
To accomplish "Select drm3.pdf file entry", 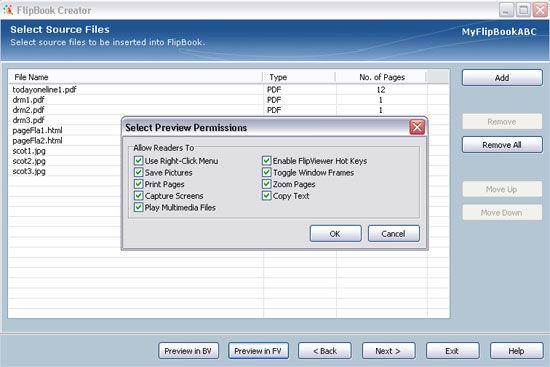I will point(28,120).
